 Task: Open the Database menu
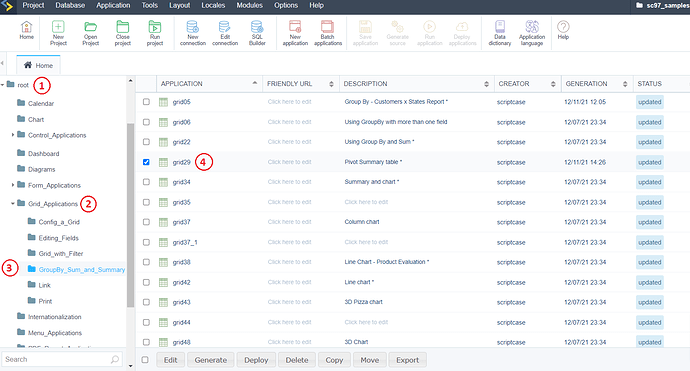70,5
